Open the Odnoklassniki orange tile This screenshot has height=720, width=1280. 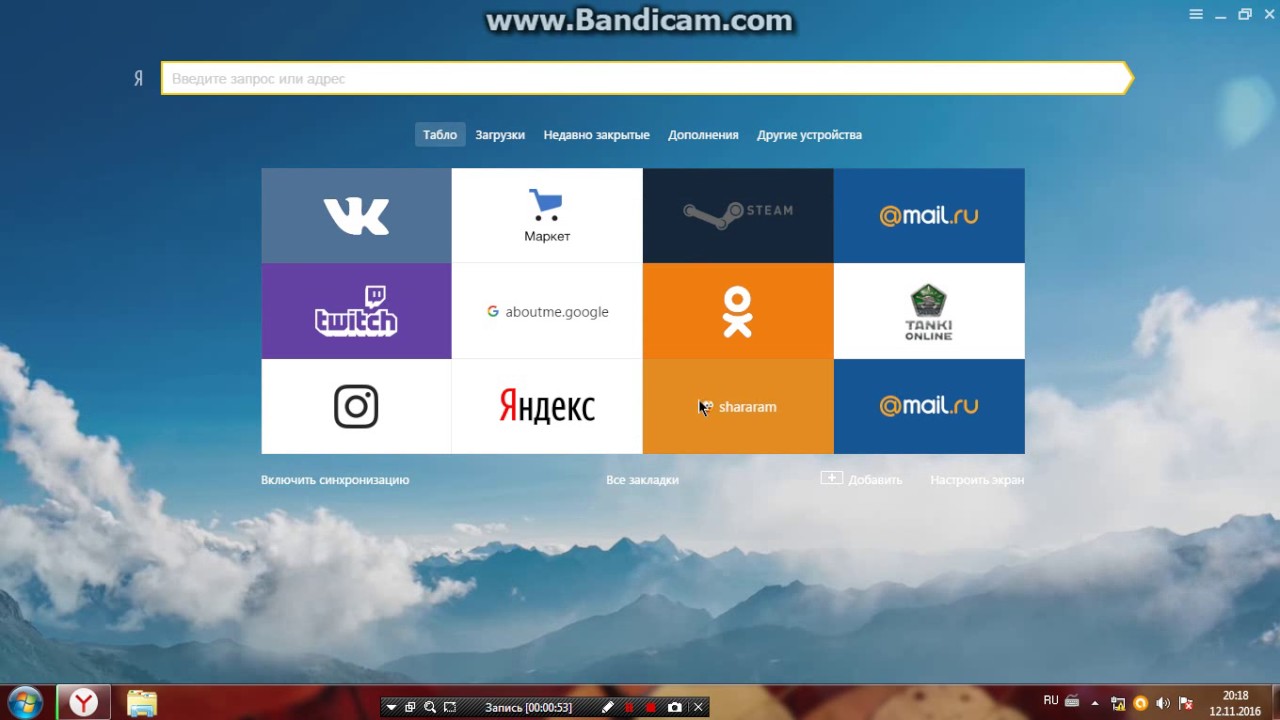738,311
